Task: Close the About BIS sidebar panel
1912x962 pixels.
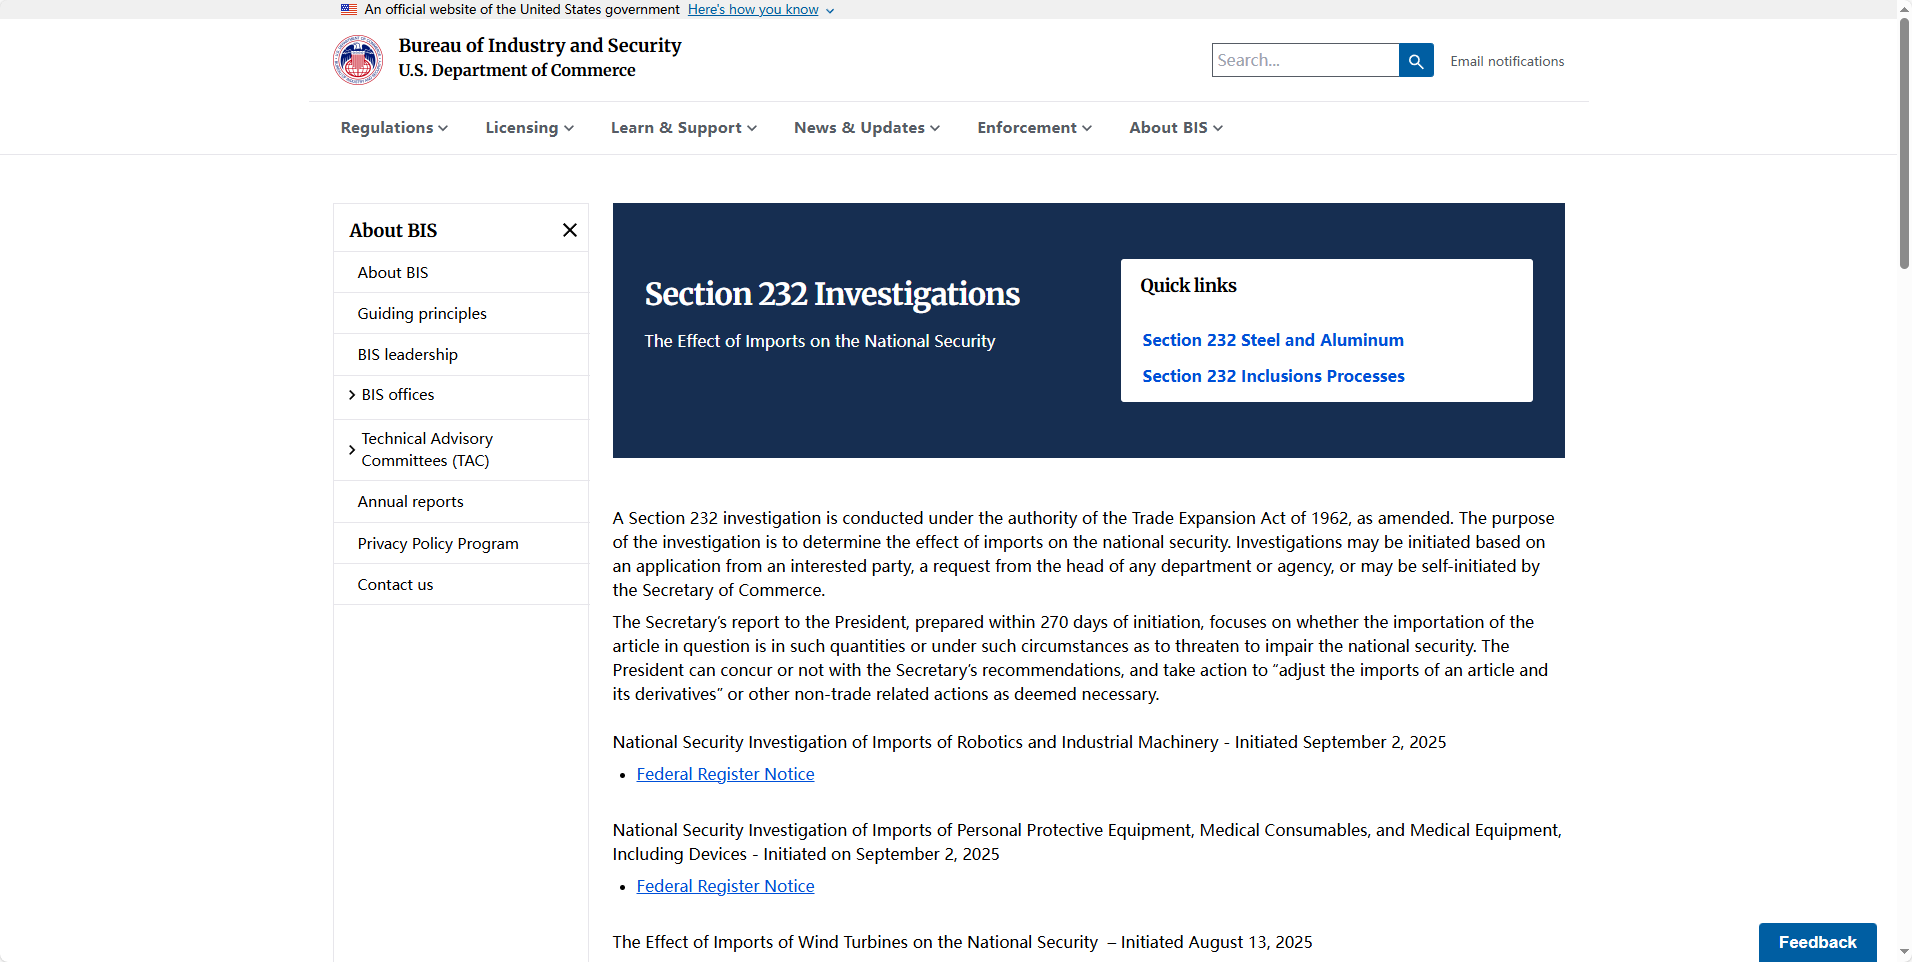Action: pos(569,230)
